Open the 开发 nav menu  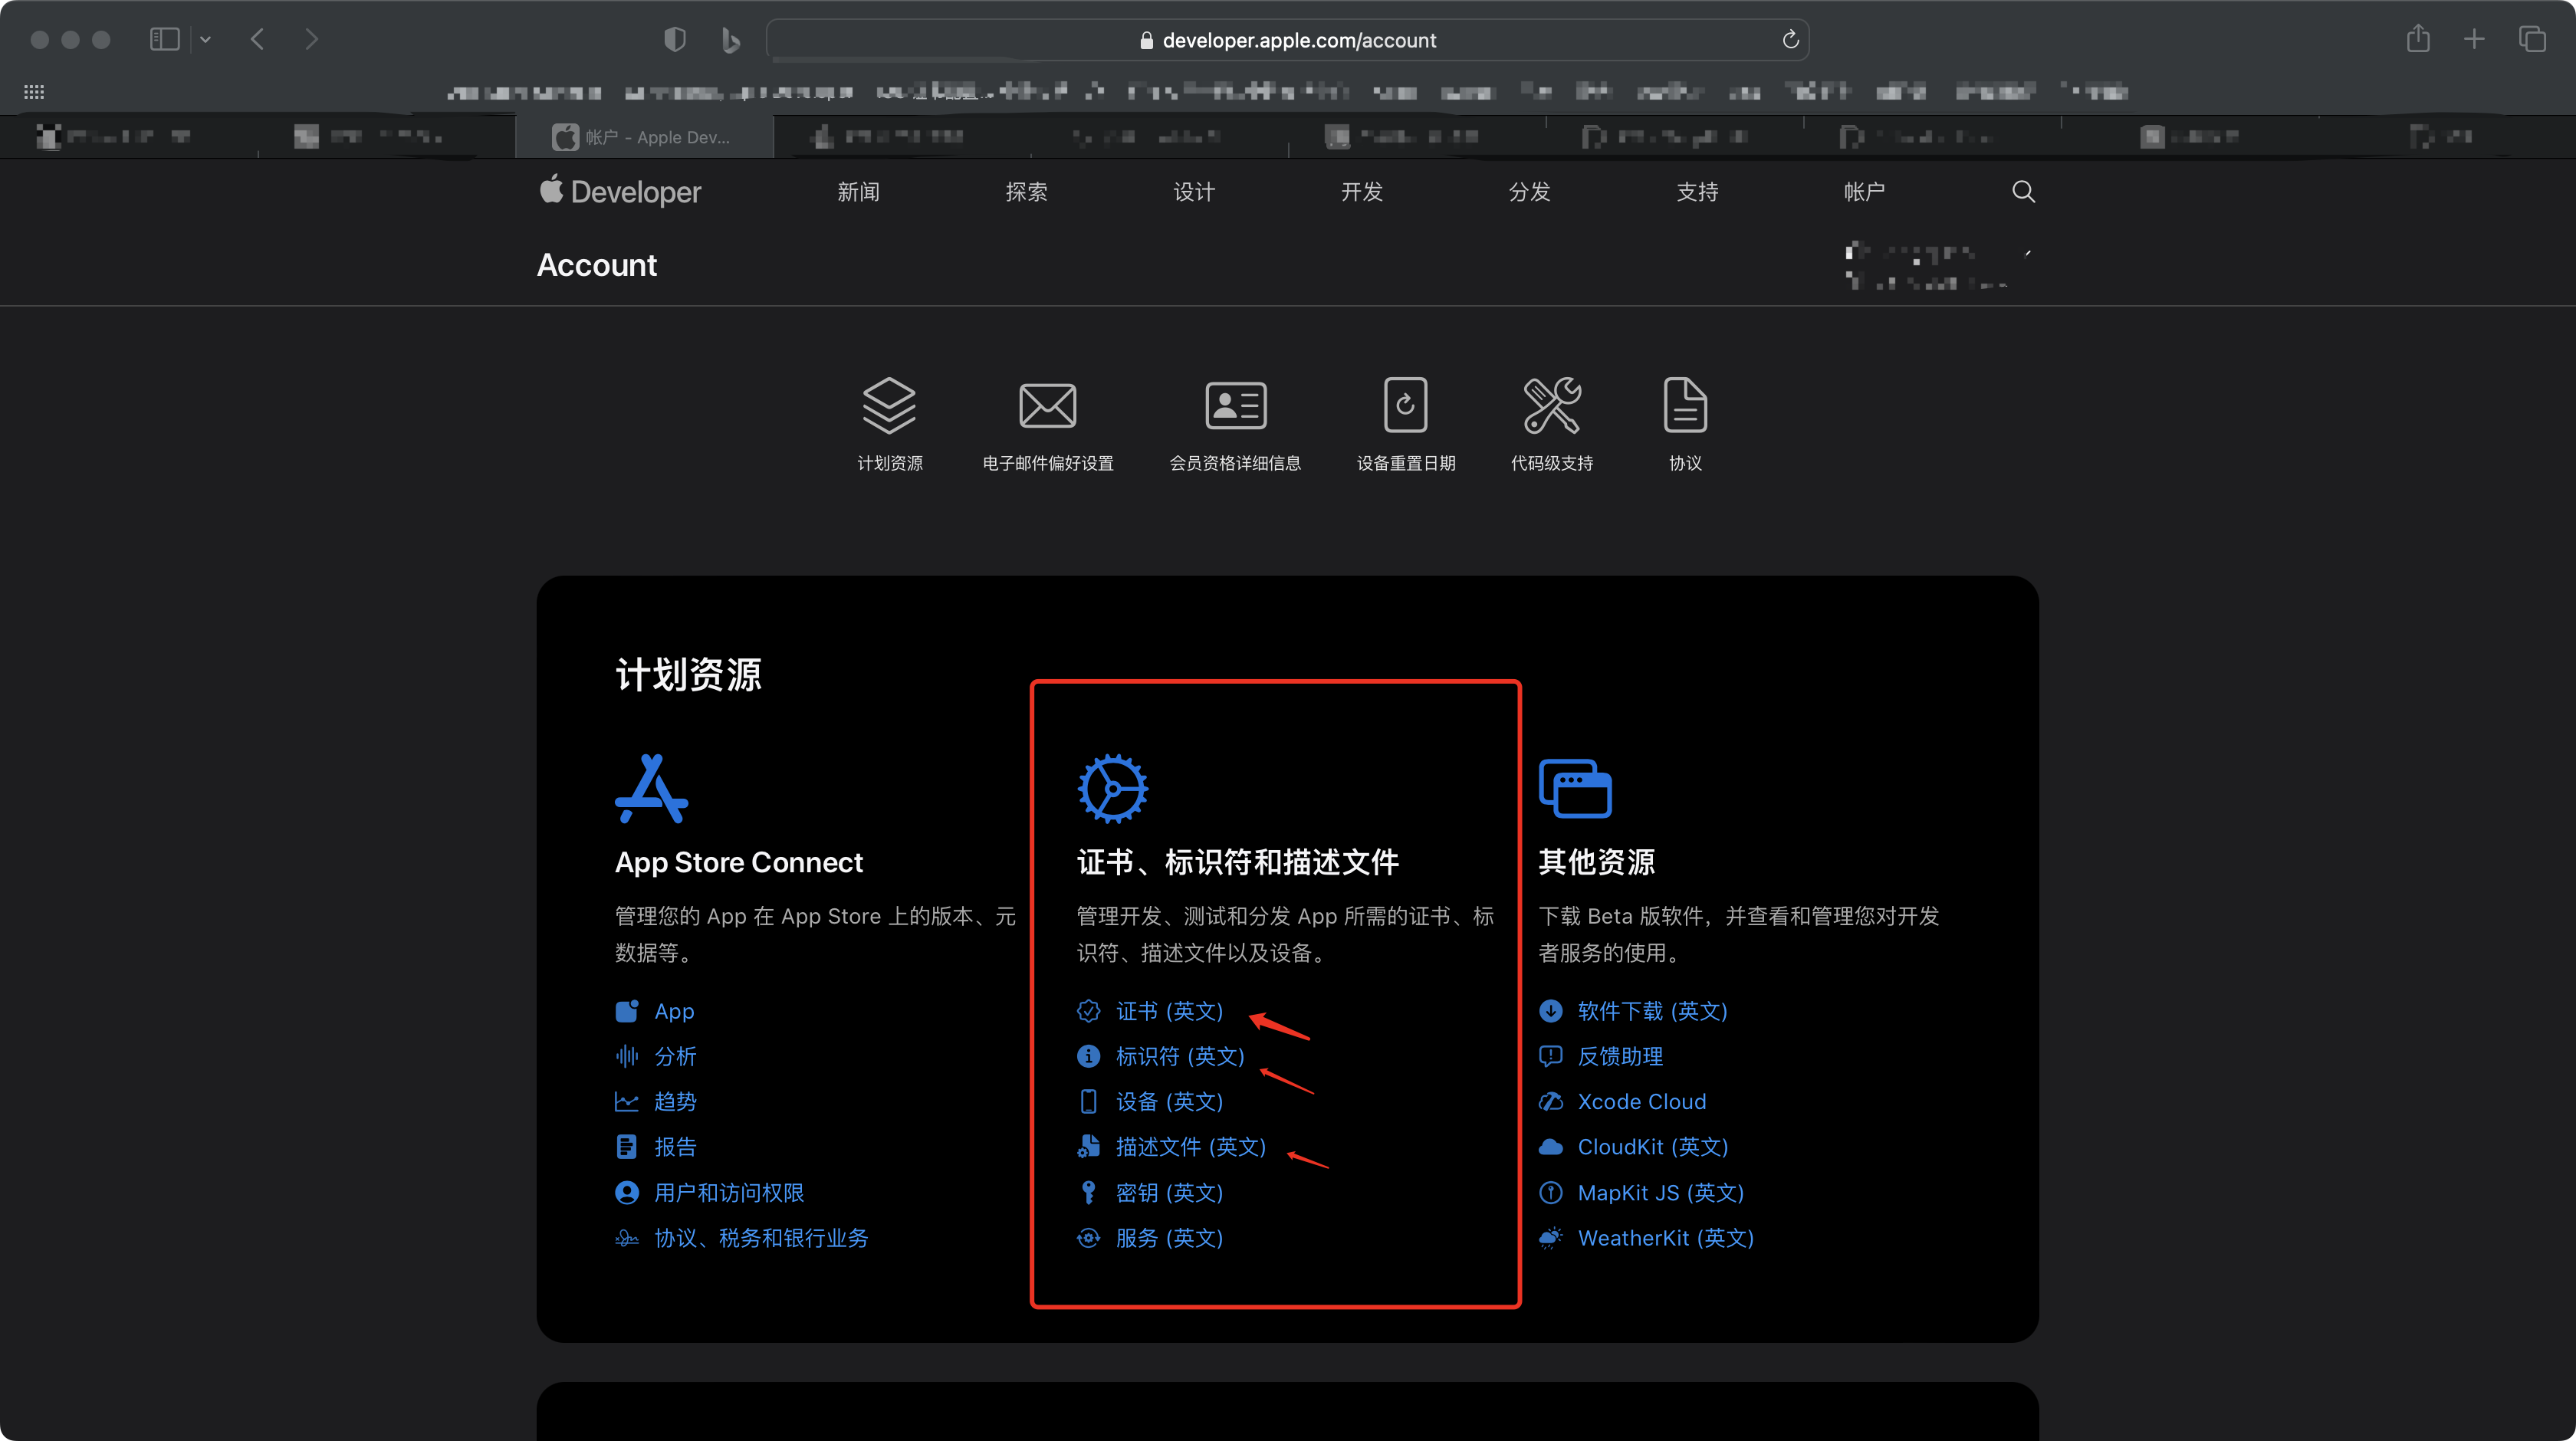point(1362,191)
